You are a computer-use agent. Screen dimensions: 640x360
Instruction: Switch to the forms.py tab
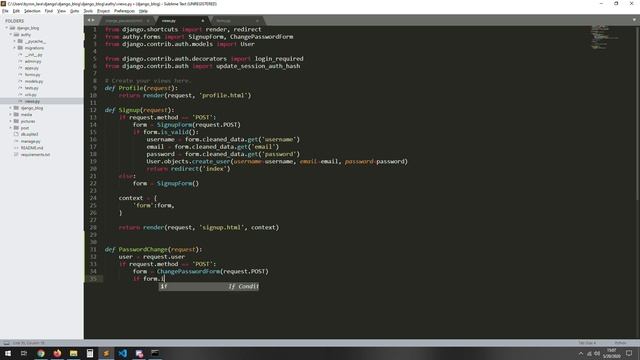pos(237,20)
